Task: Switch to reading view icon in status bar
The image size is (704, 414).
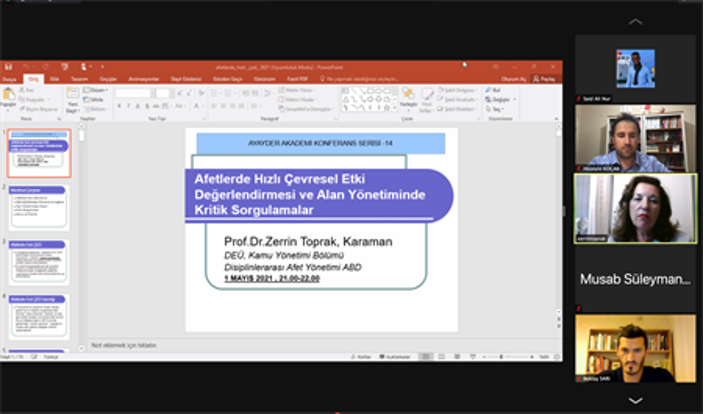Action: click(457, 357)
